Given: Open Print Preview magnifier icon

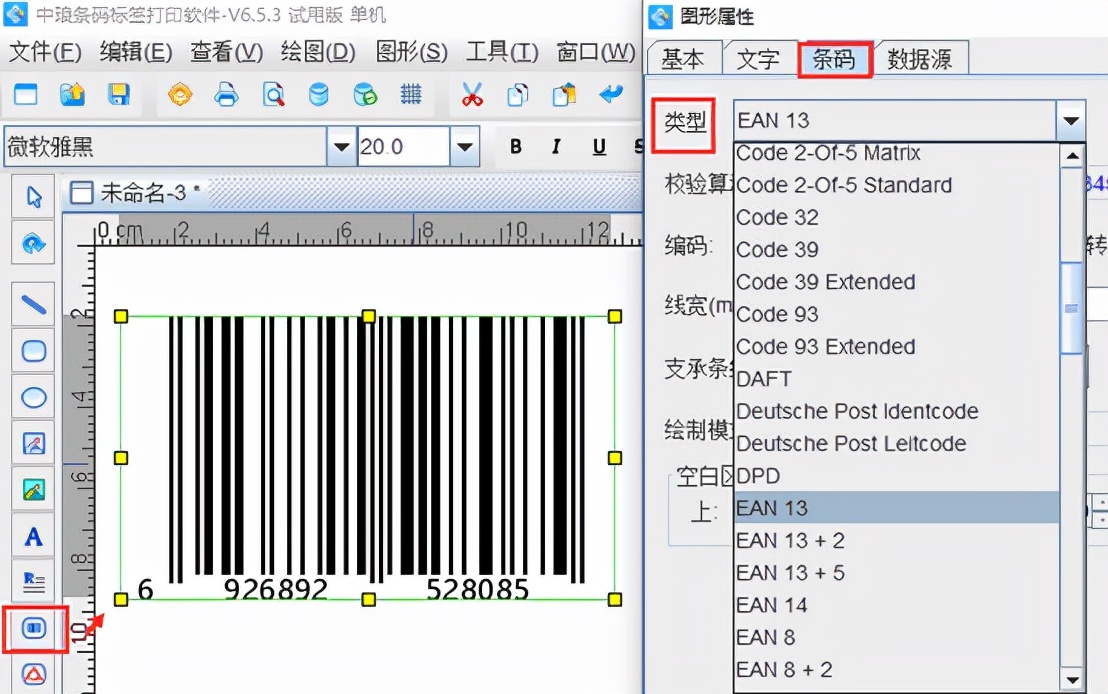Looking at the screenshot, I should click(x=273, y=94).
